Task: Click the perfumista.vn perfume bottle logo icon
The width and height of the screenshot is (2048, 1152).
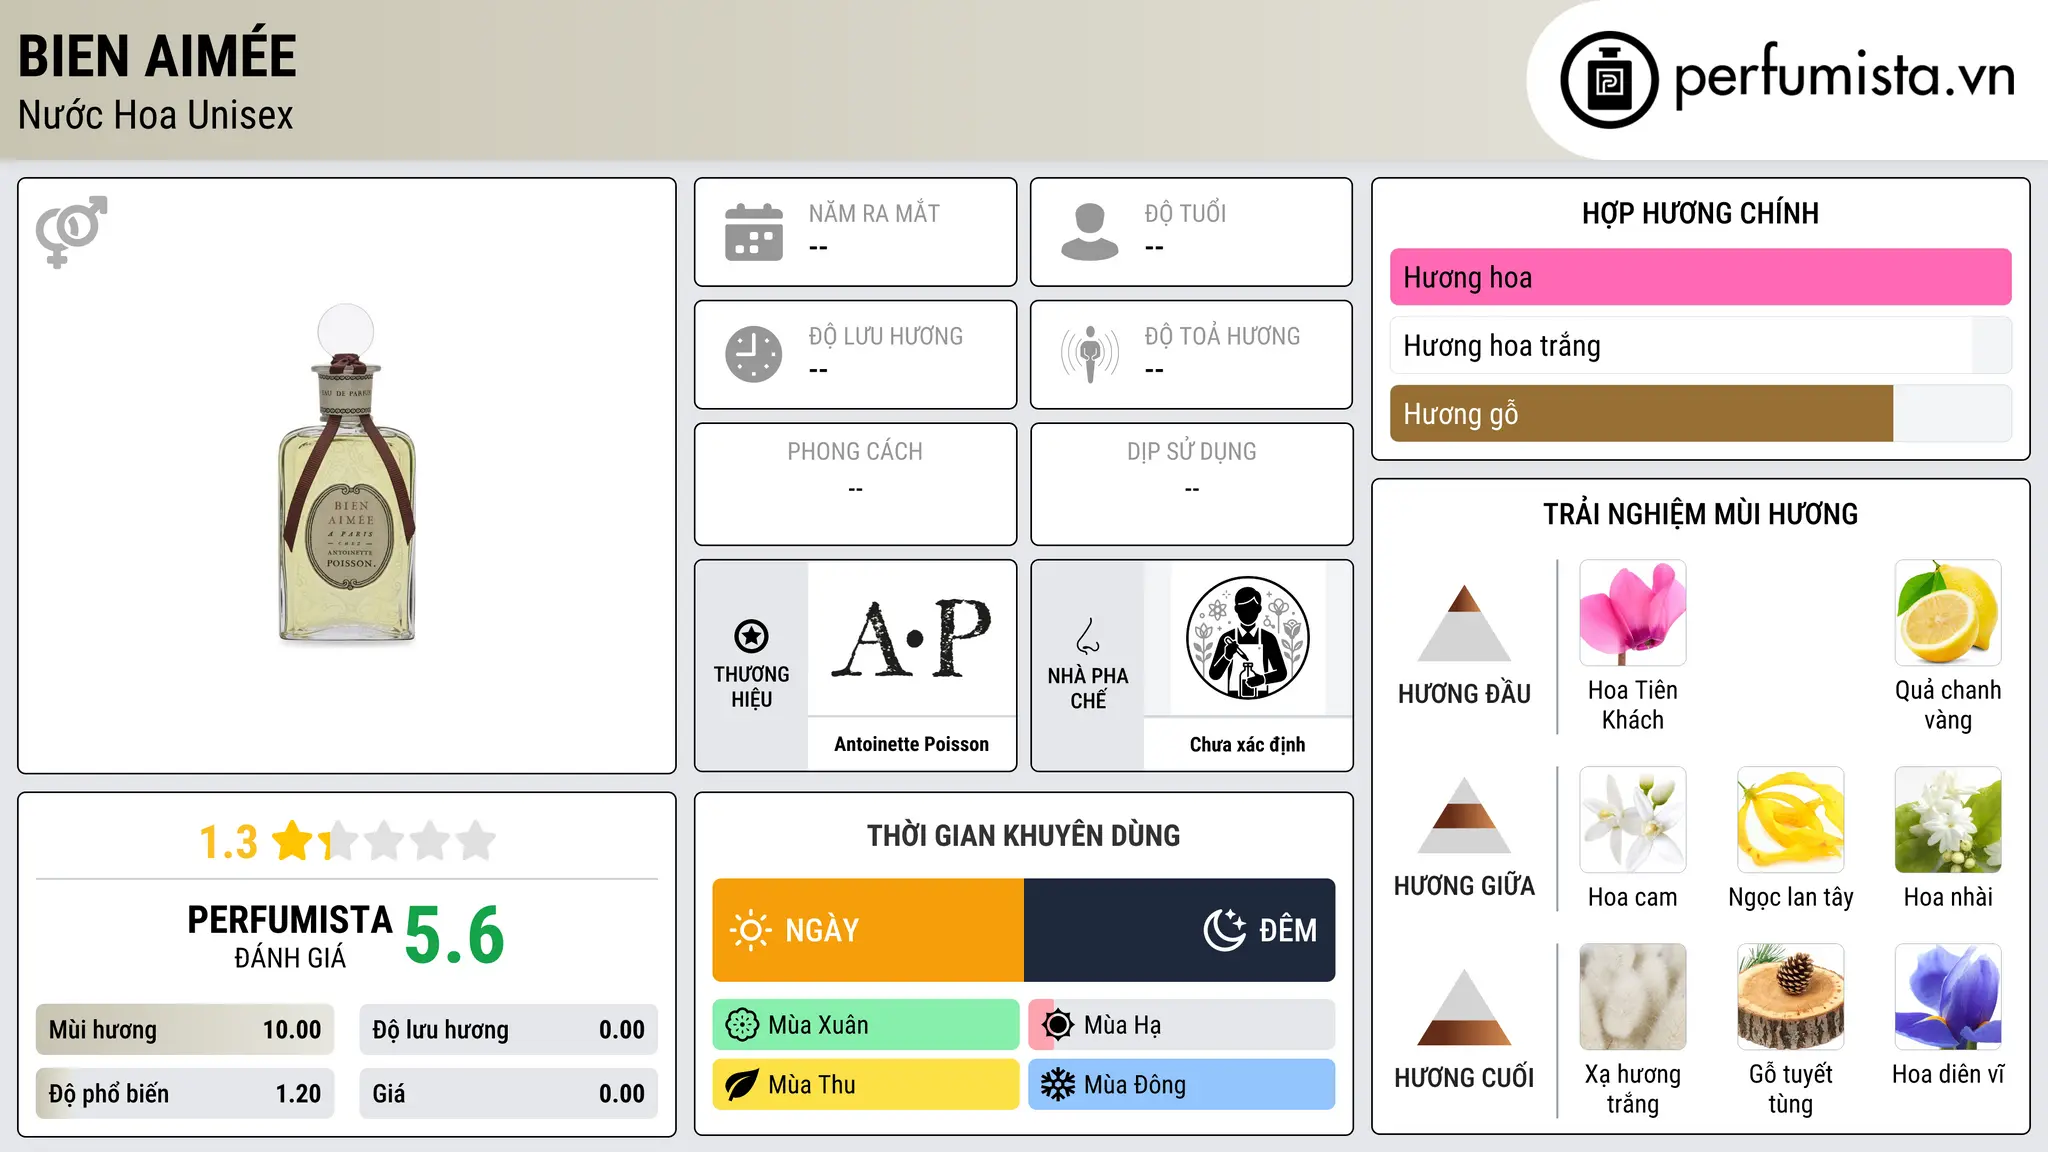Action: click(x=1609, y=80)
